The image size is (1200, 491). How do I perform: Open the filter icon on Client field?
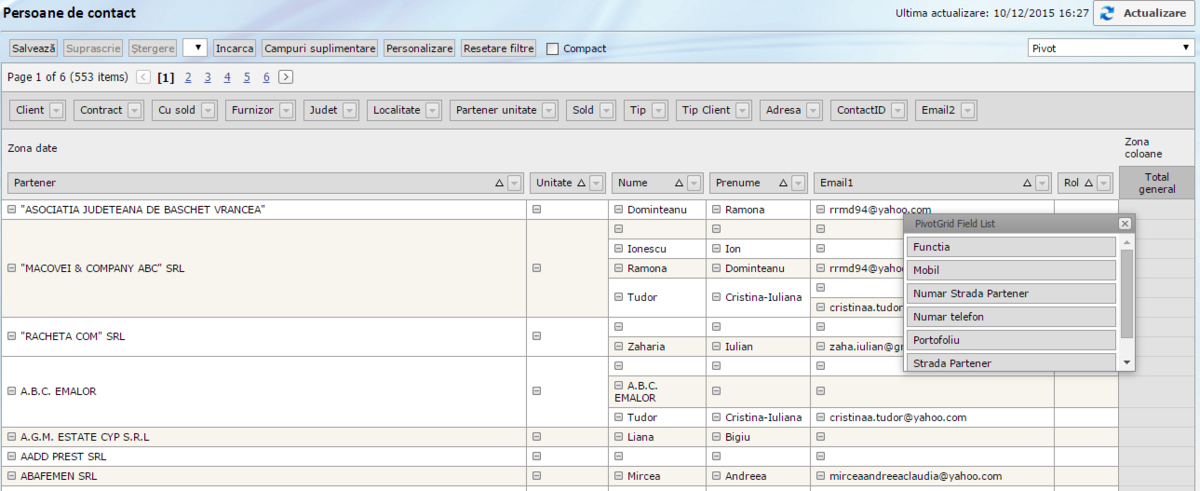(56, 111)
